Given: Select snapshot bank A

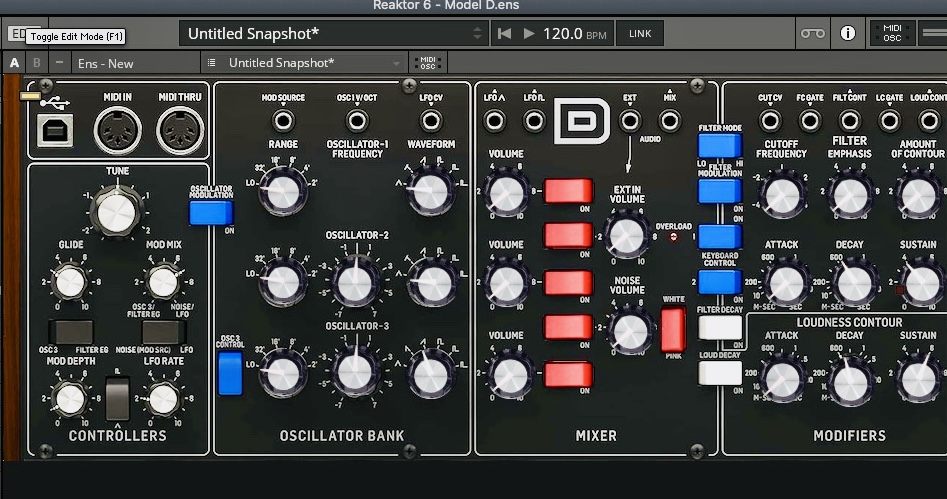Looking at the screenshot, I should (14, 63).
